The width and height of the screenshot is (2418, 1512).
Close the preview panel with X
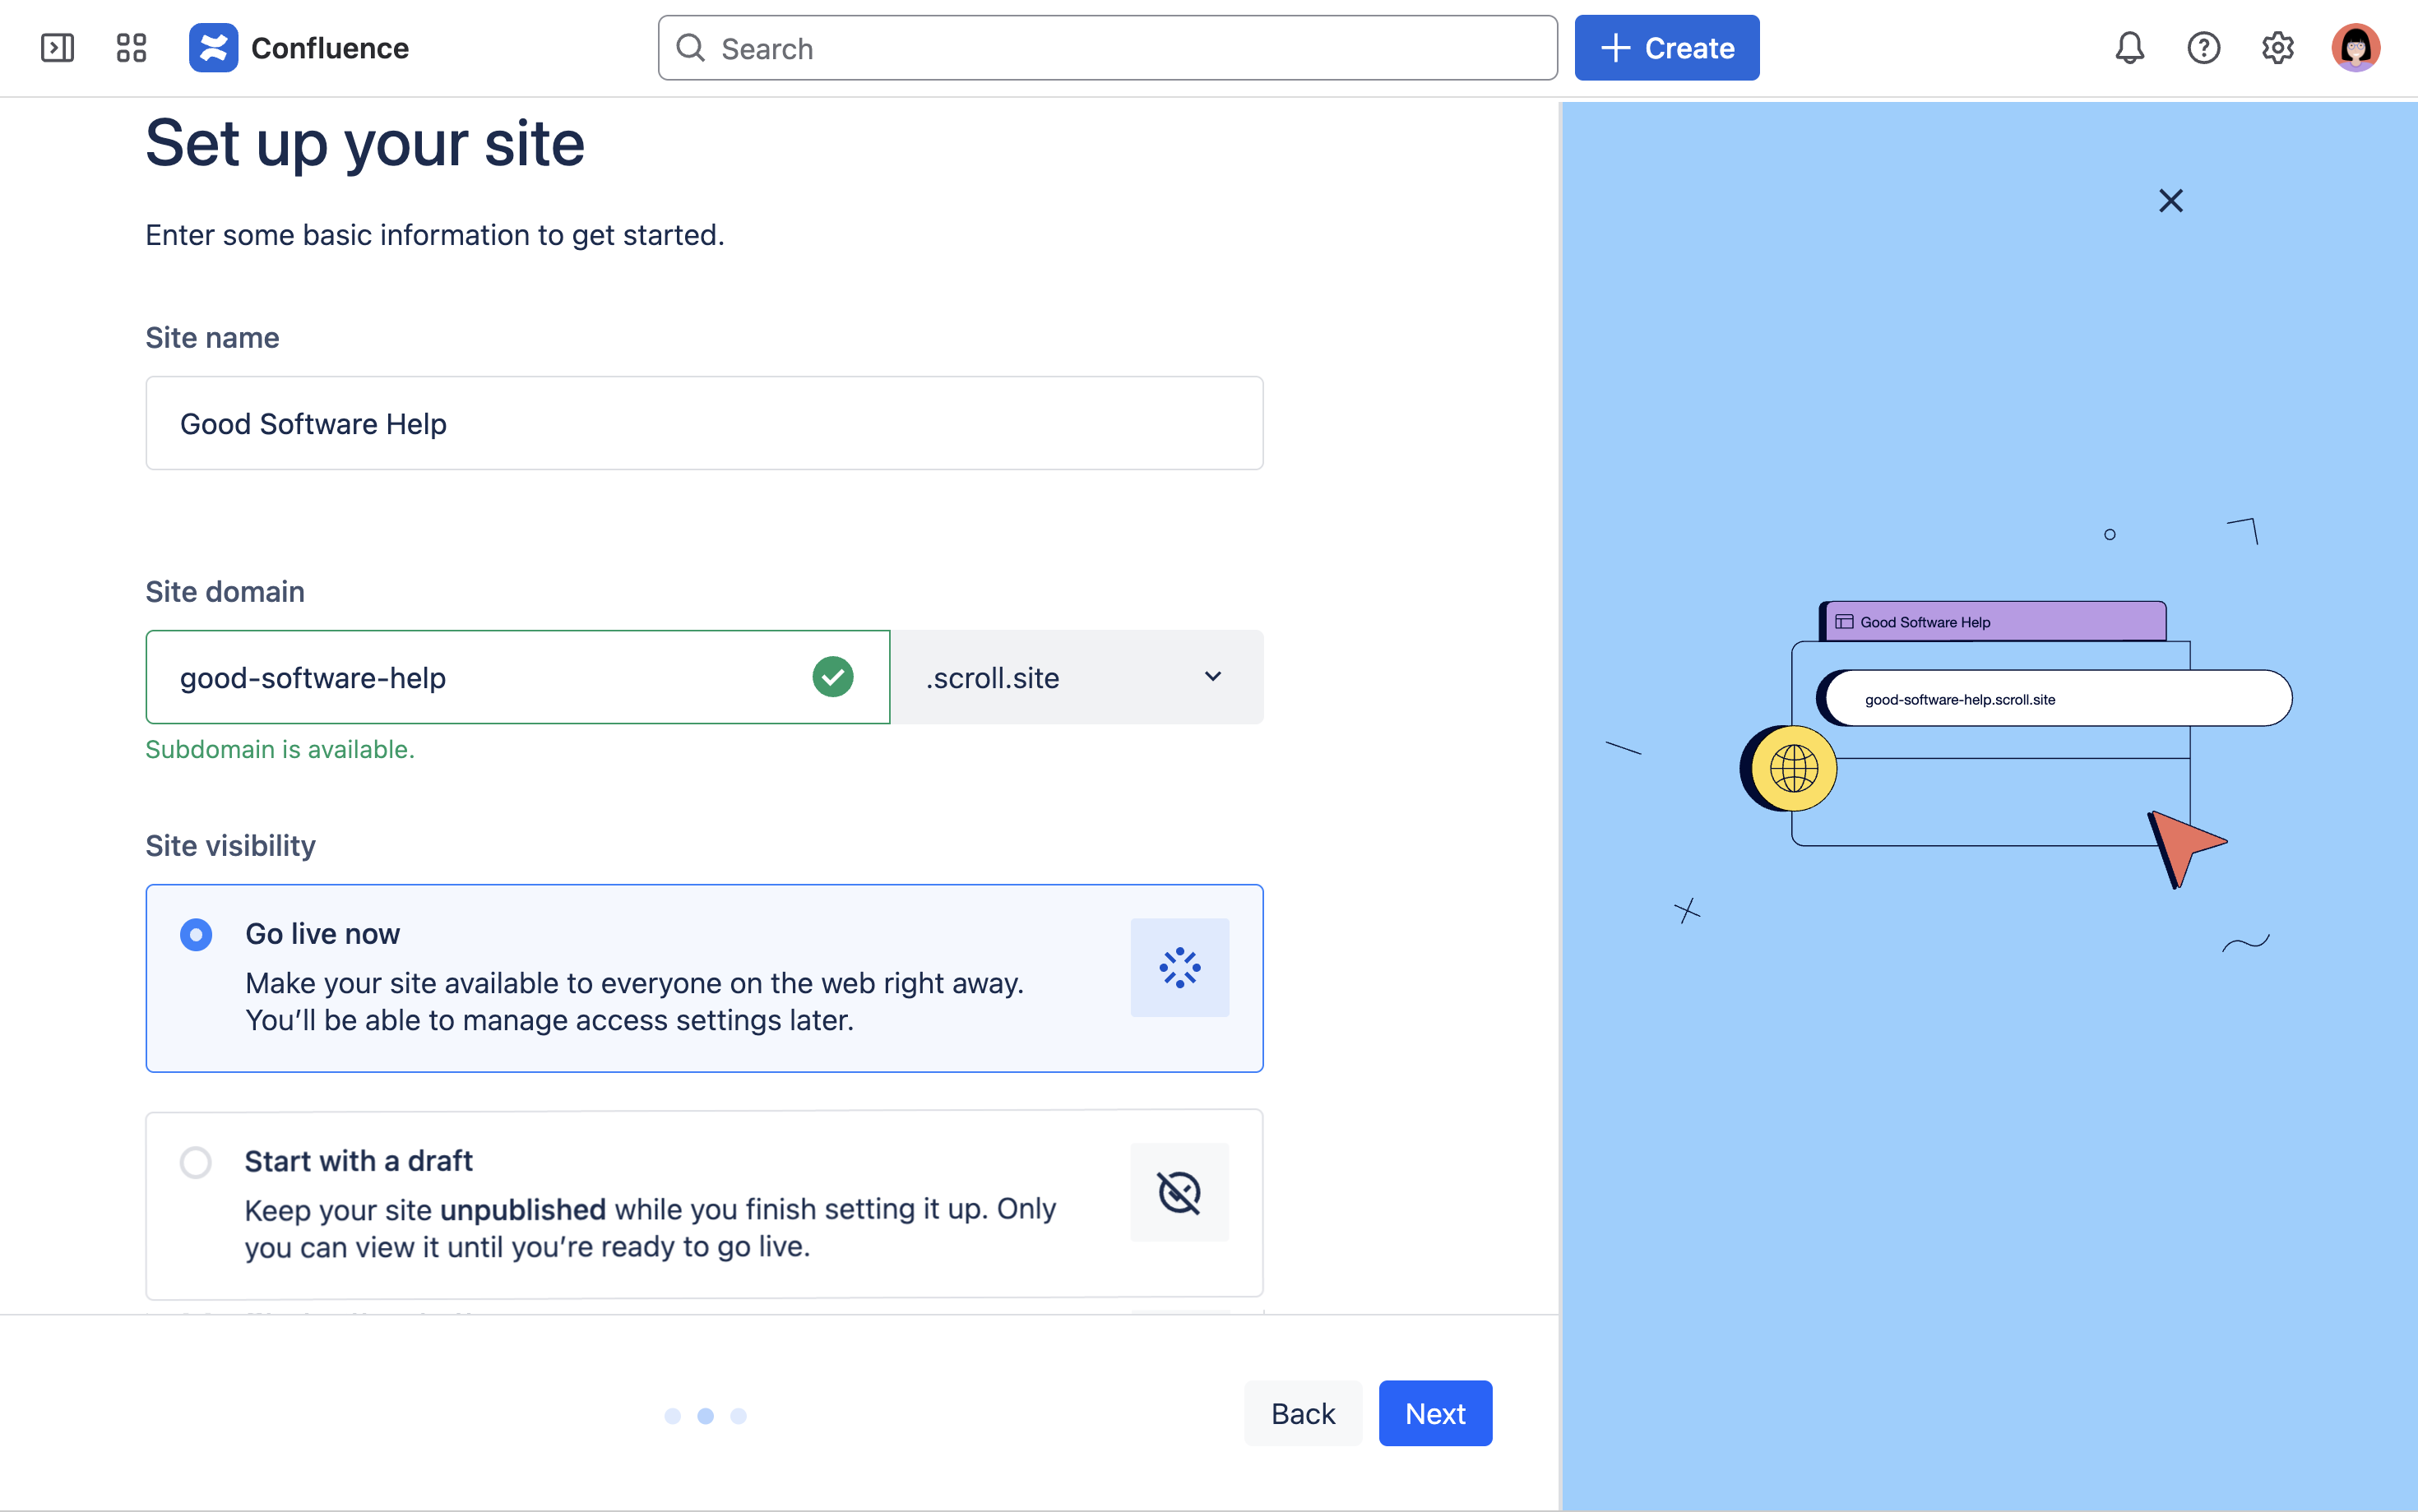coord(2170,201)
